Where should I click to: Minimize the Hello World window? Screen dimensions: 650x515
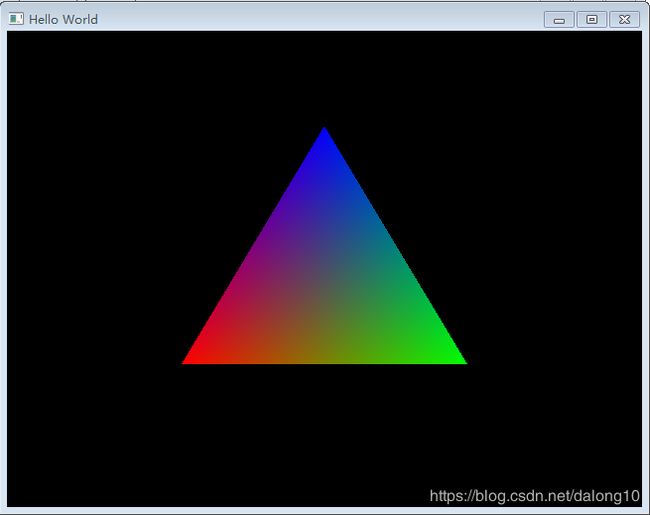click(559, 19)
